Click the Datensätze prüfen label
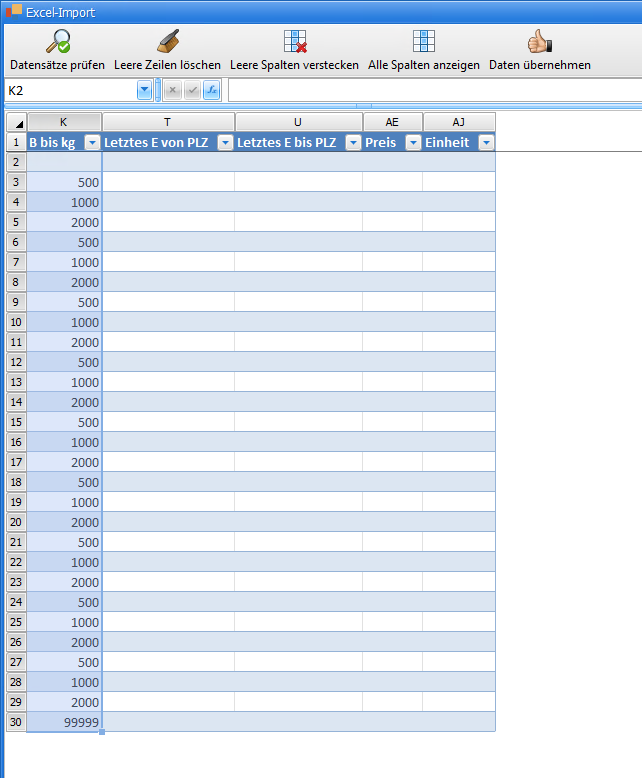The width and height of the screenshot is (642, 778). (58, 65)
